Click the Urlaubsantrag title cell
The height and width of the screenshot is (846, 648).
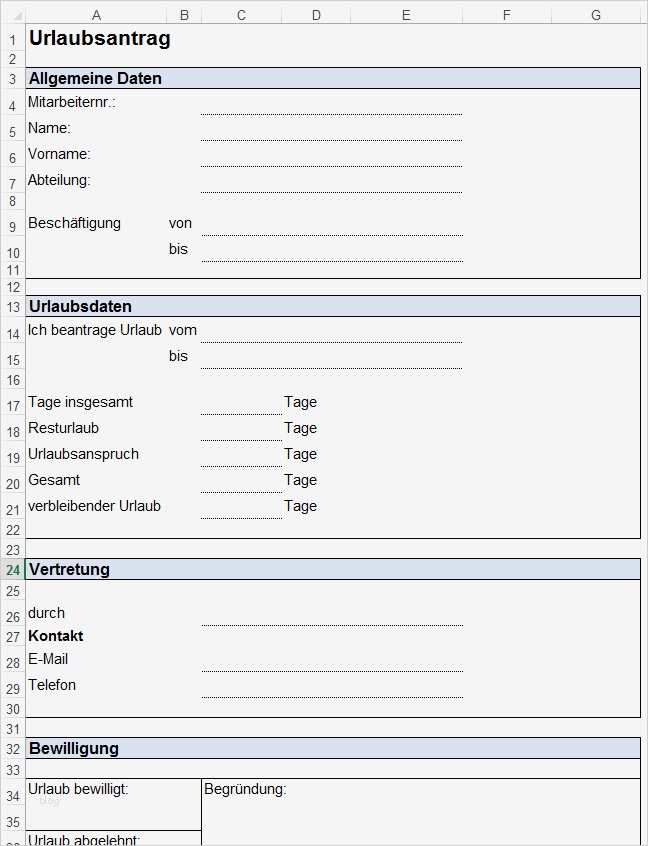pyautogui.click(x=98, y=39)
